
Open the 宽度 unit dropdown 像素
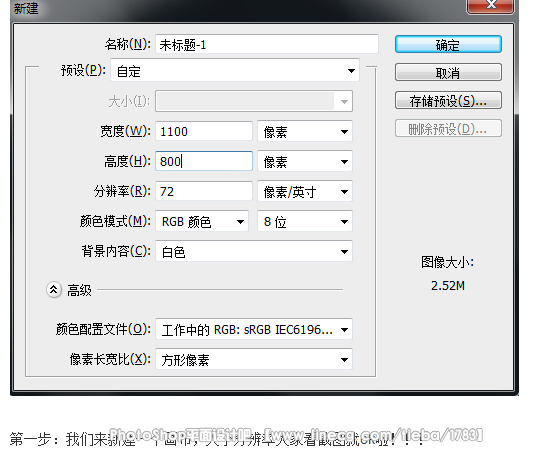(x=305, y=131)
